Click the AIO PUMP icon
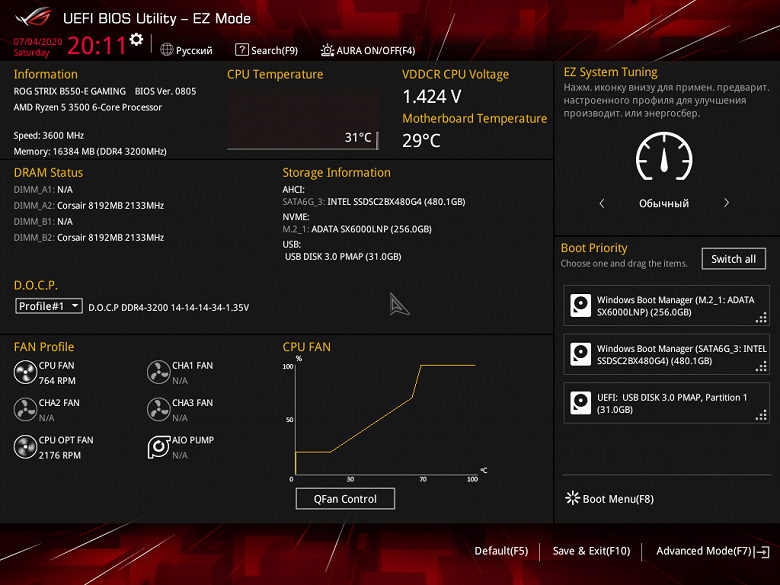 pos(159,447)
